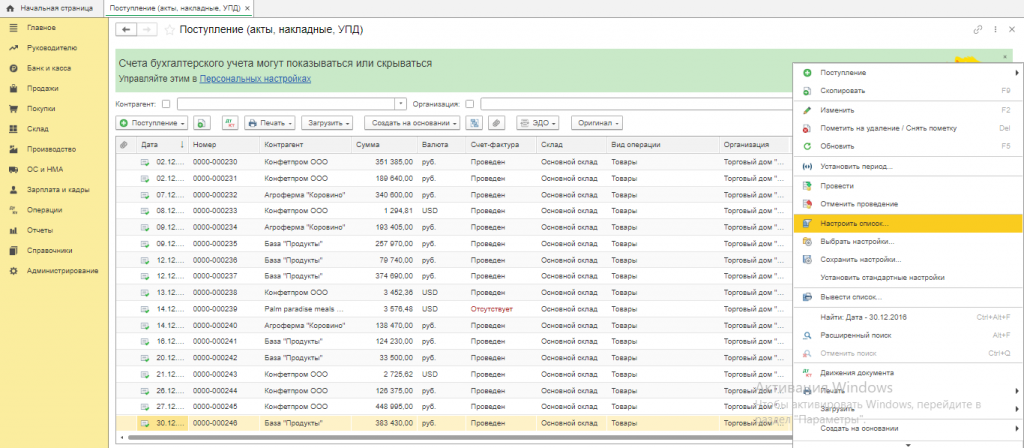Switch to the Начальная страница tab
The height and width of the screenshot is (448, 1024).
point(51,8)
